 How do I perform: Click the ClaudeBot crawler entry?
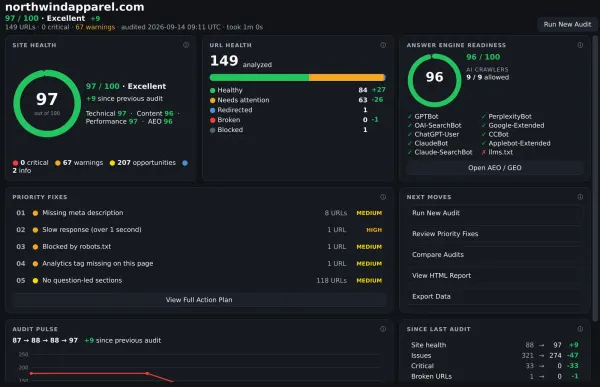tap(428, 143)
